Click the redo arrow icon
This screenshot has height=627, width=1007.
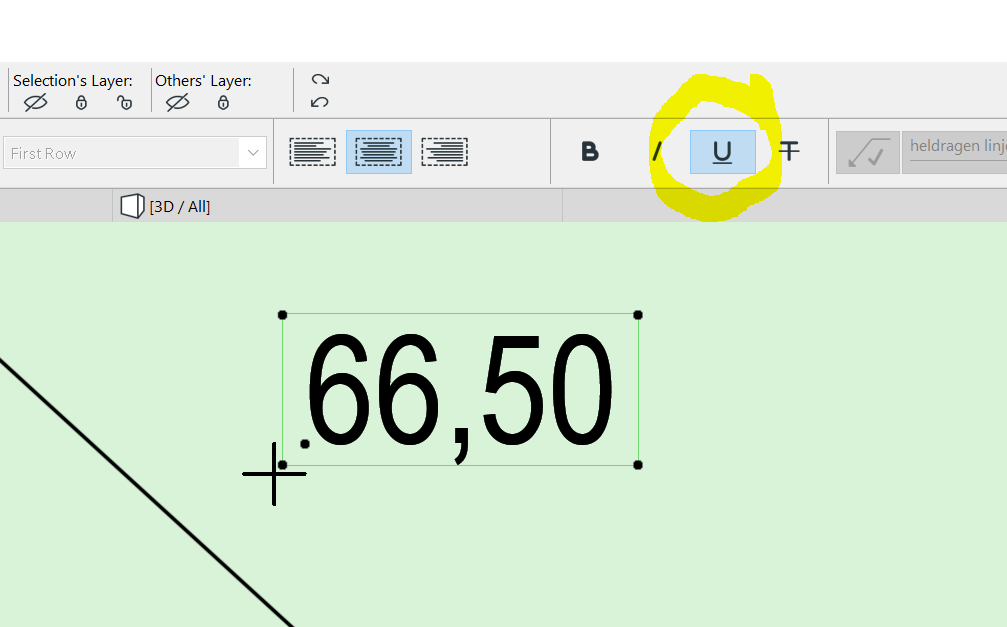(320, 80)
